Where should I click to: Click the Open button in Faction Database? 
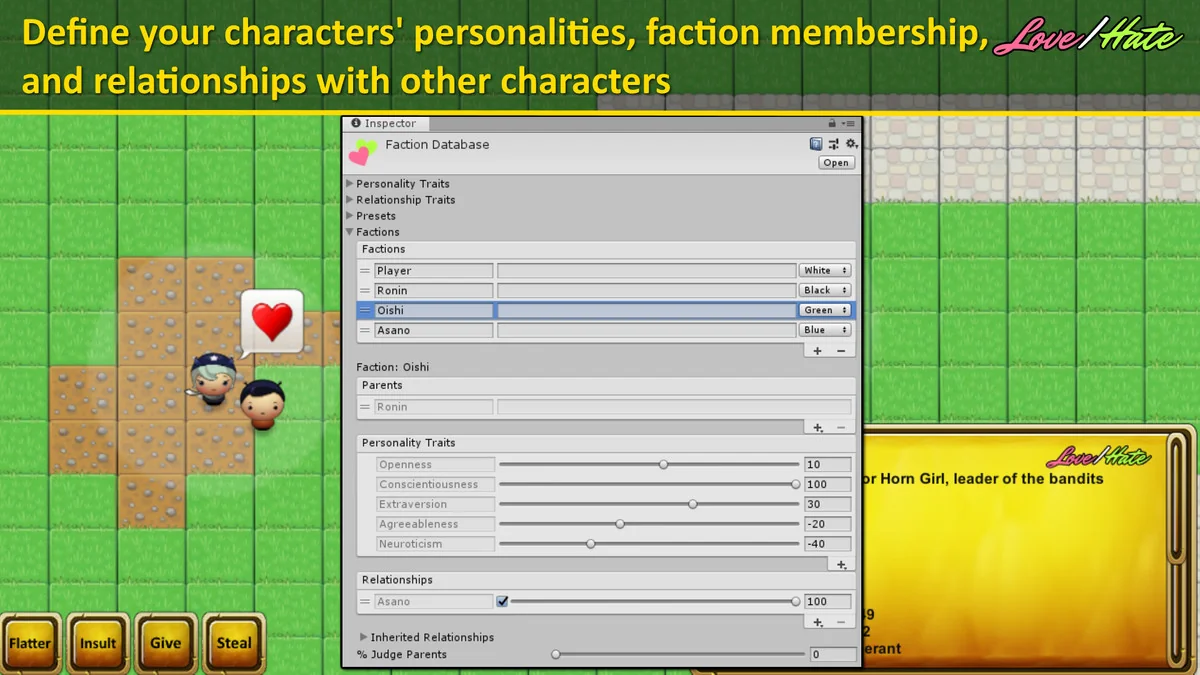coord(836,163)
